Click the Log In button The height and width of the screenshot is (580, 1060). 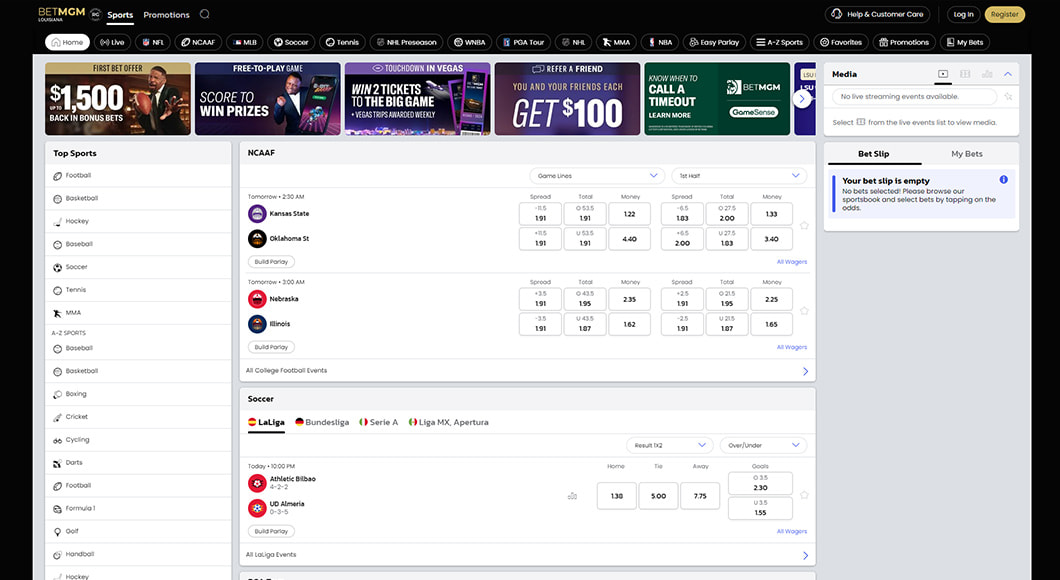click(963, 14)
